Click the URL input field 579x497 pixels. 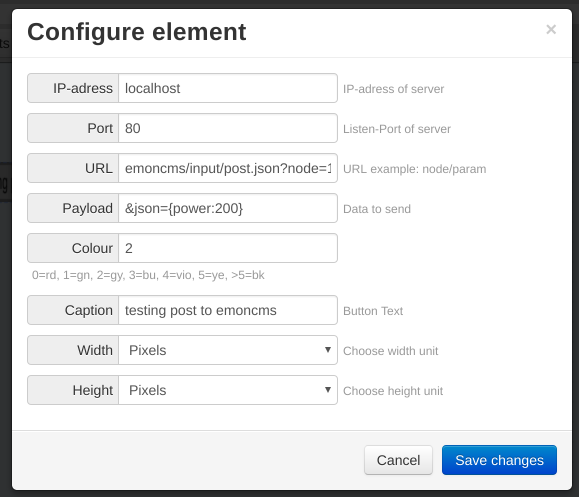pyautogui.click(x=228, y=168)
